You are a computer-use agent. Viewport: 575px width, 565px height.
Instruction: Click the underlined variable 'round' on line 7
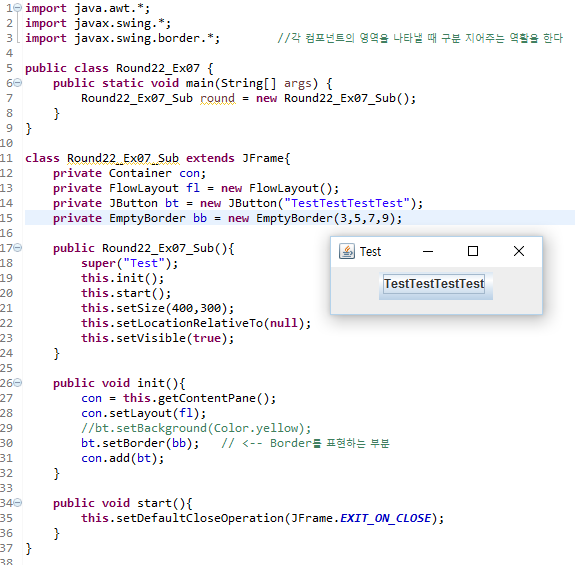tap(217, 98)
